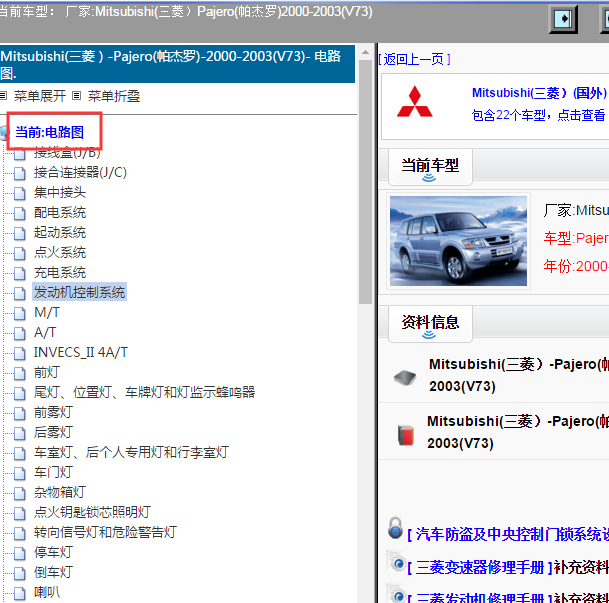This screenshot has height=603, width=609.
Task: Select 发动机控制系统 in the tree
Action: click(79, 292)
